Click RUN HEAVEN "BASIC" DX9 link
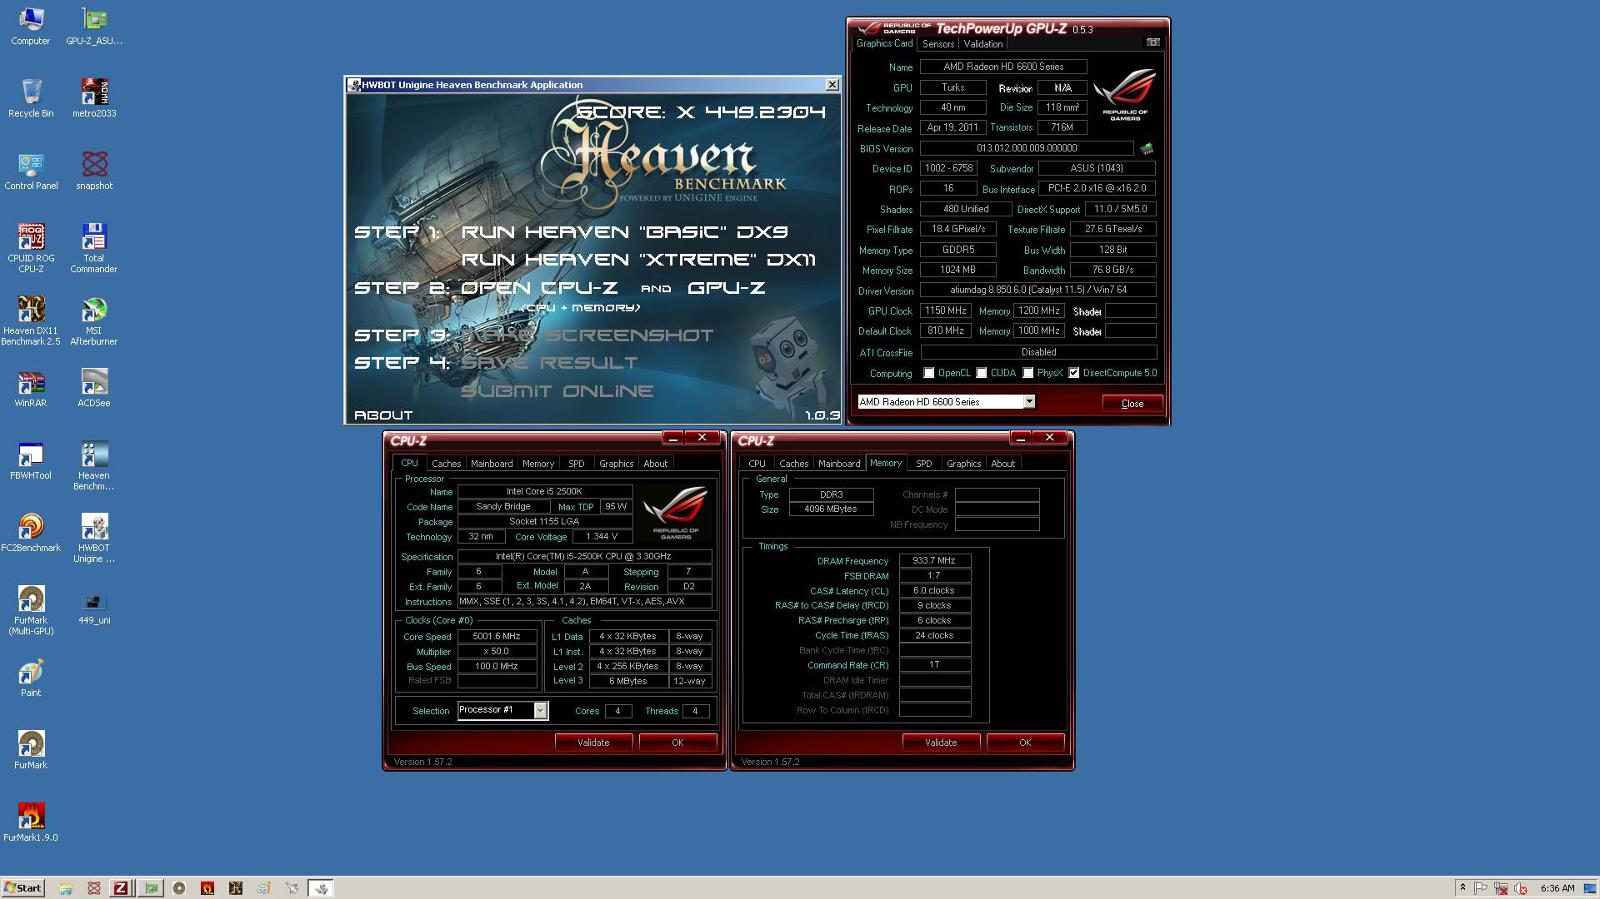The height and width of the screenshot is (899, 1600). point(624,232)
